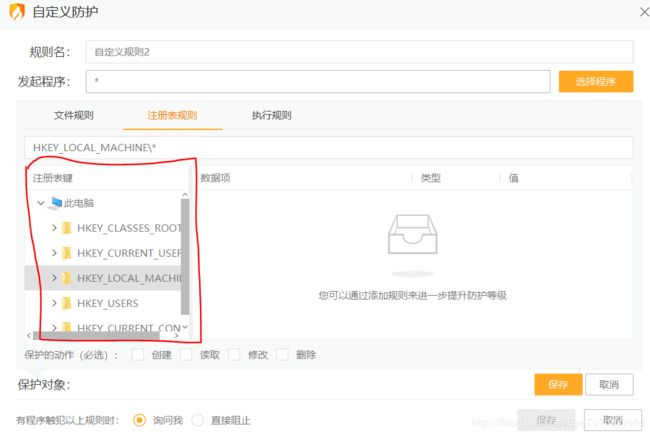
Task: Click the HKEY_CURRENT_USER folder icon
Action: pos(66,253)
